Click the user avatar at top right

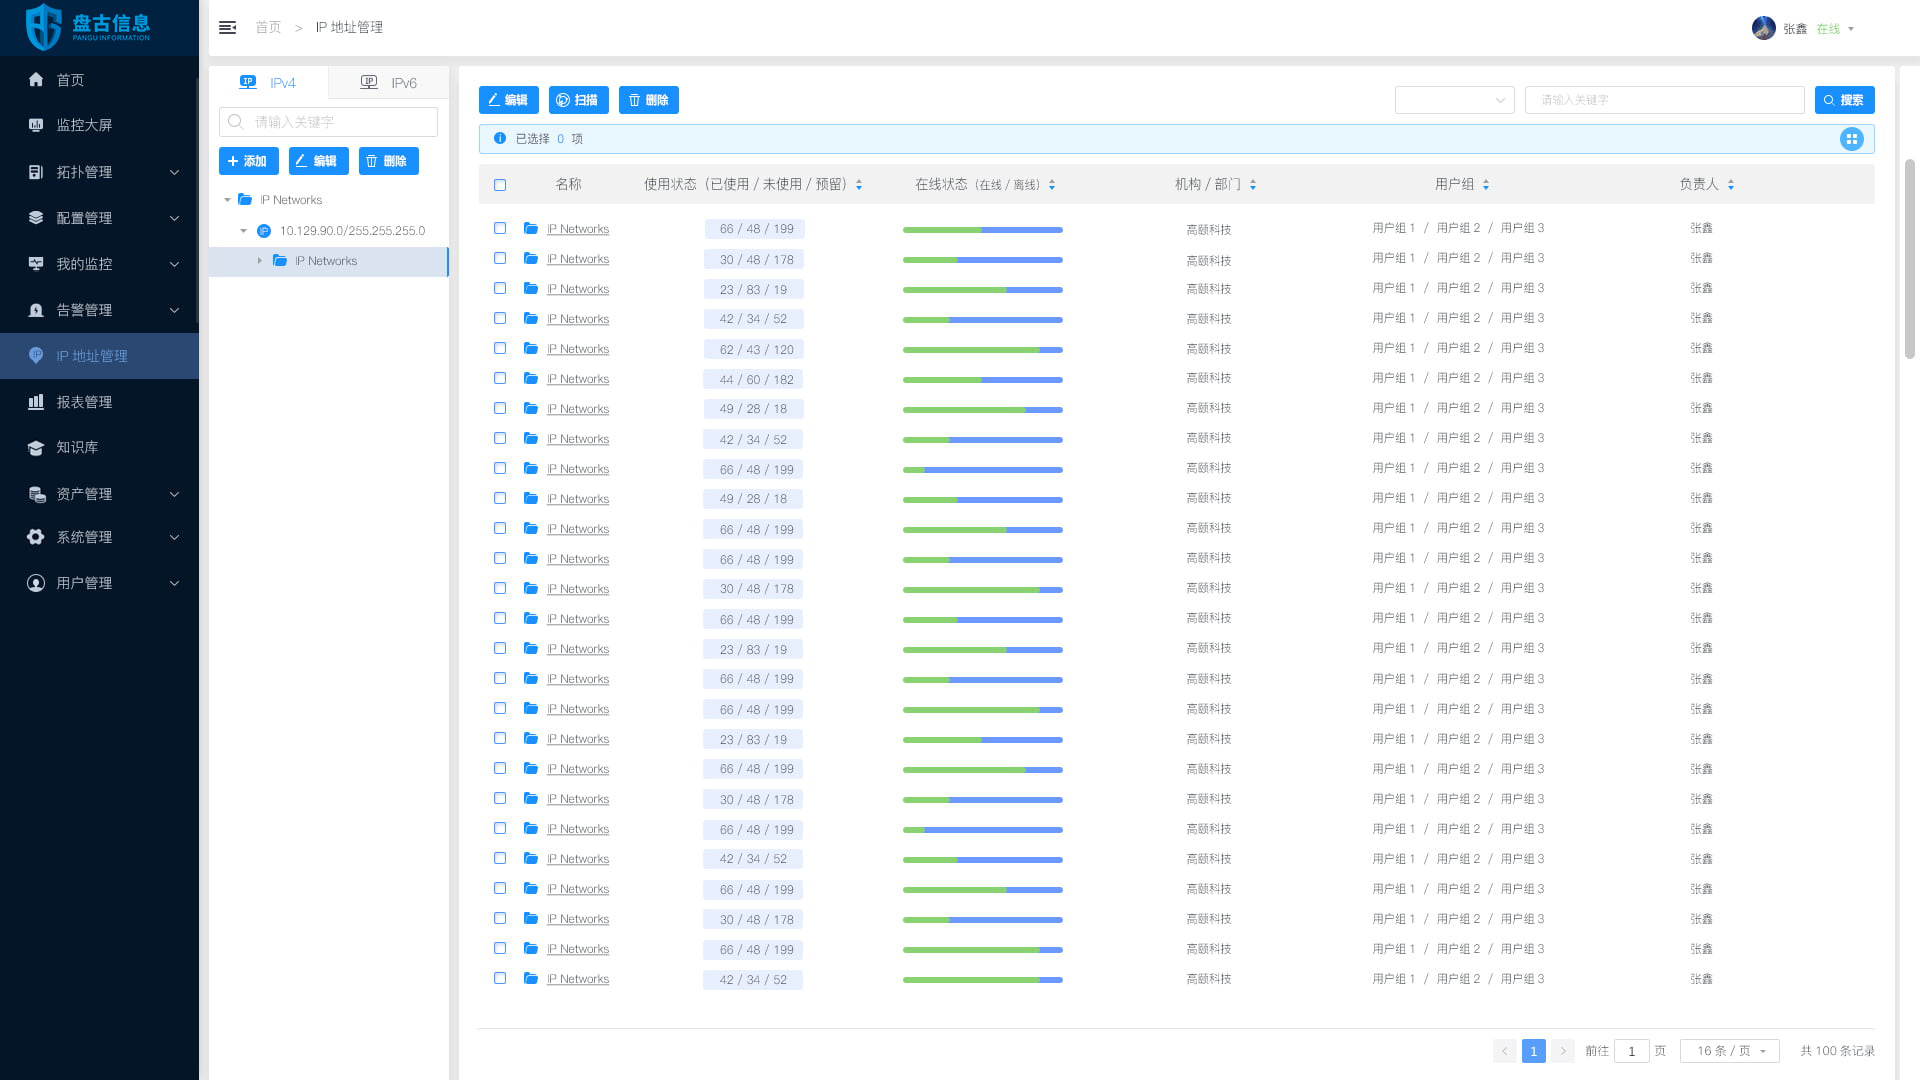click(x=1763, y=28)
